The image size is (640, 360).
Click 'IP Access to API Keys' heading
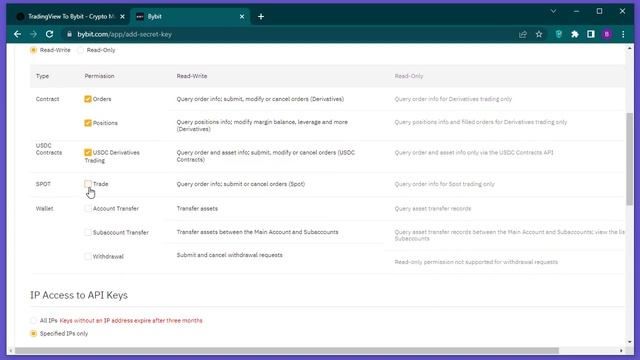[x=79, y=295]
